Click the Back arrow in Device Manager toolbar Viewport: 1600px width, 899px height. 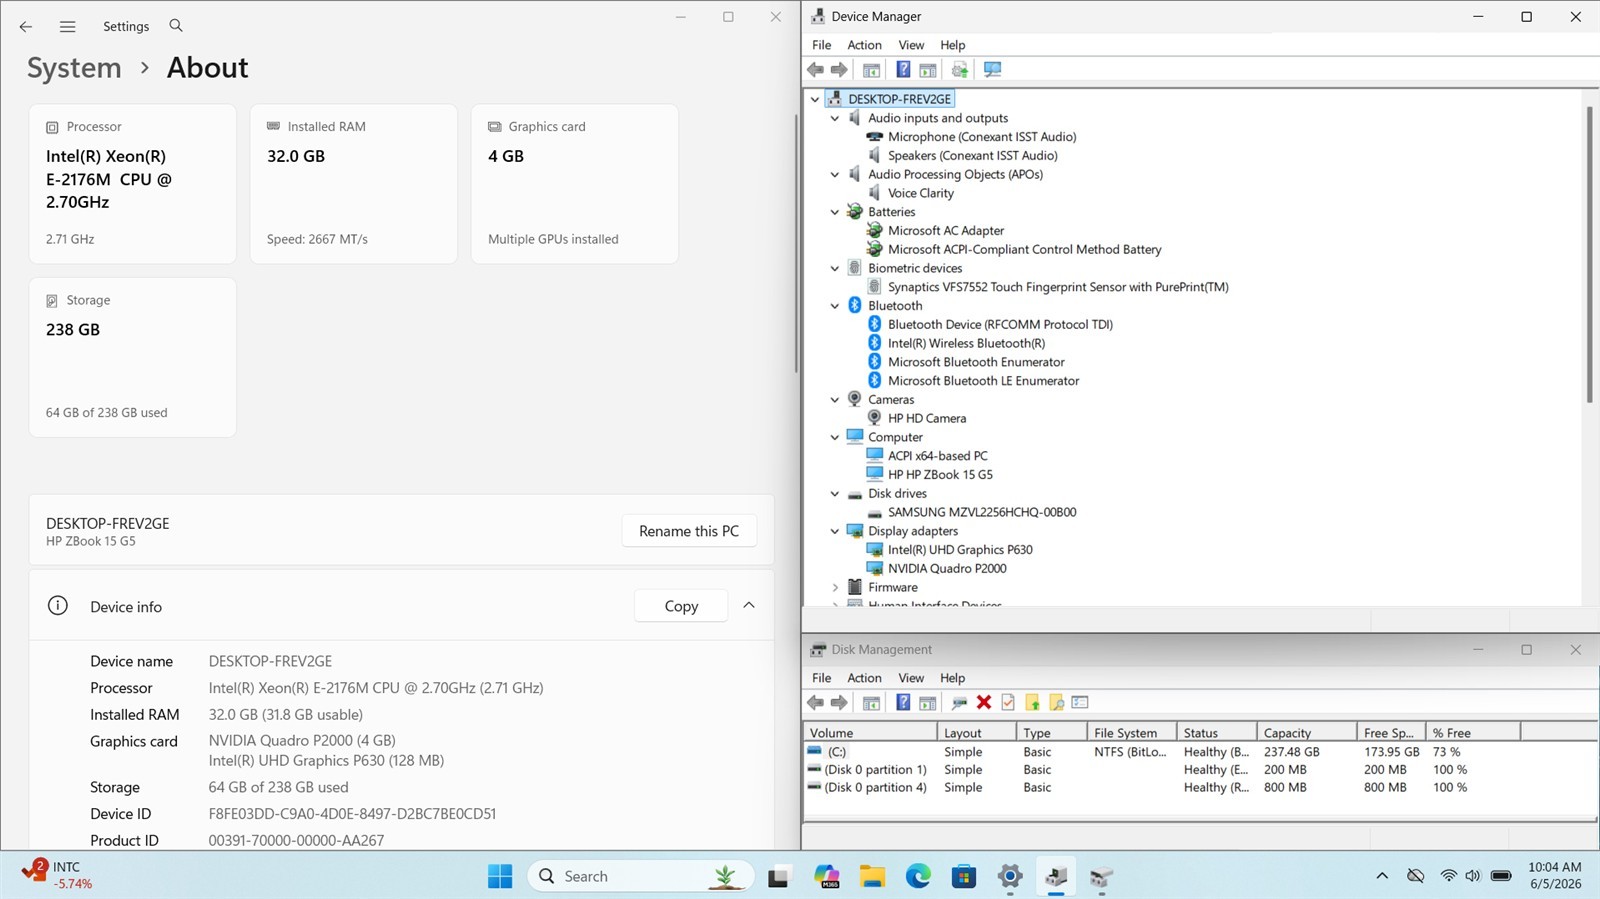coord(815,70)
